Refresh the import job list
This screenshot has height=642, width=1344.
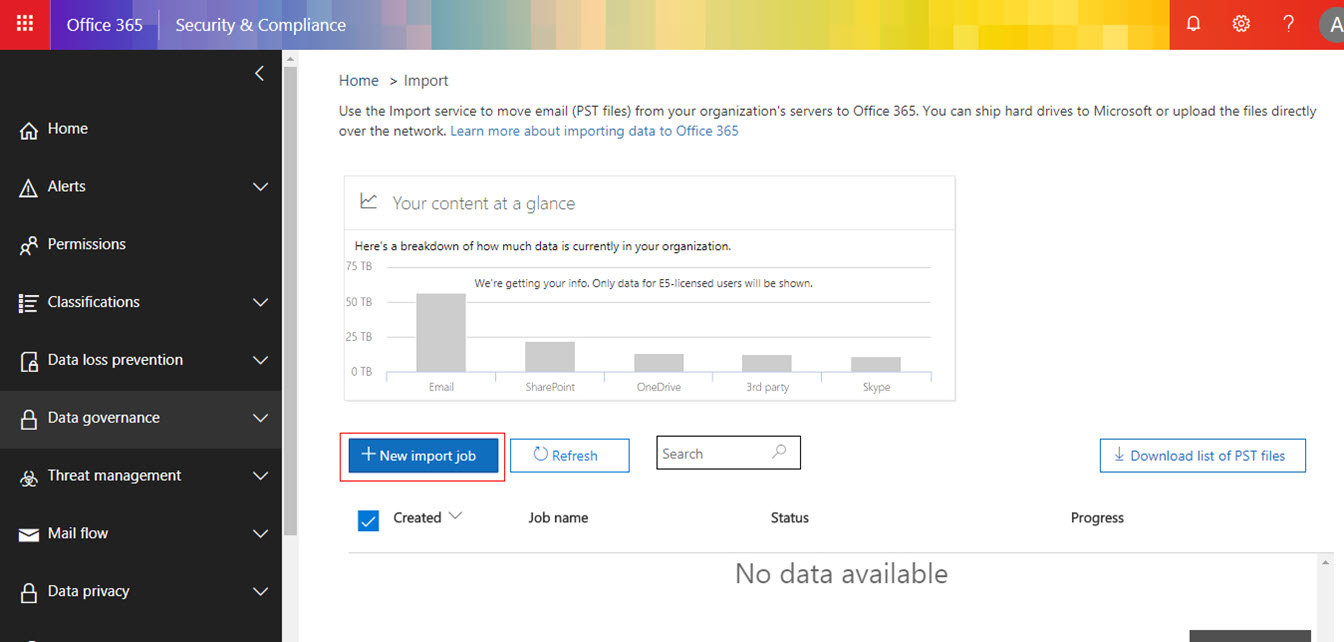point(570,455)
